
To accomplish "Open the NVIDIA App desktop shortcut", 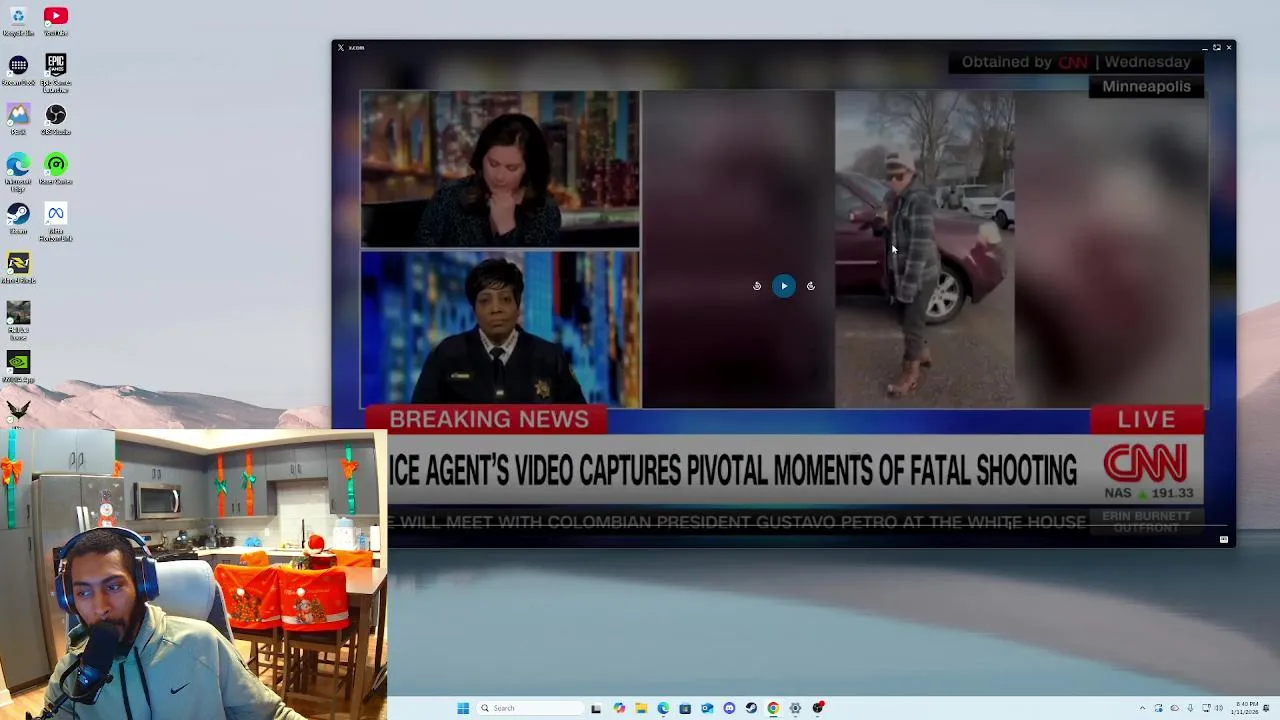I will pyautogui.click(x=18, y=366).
